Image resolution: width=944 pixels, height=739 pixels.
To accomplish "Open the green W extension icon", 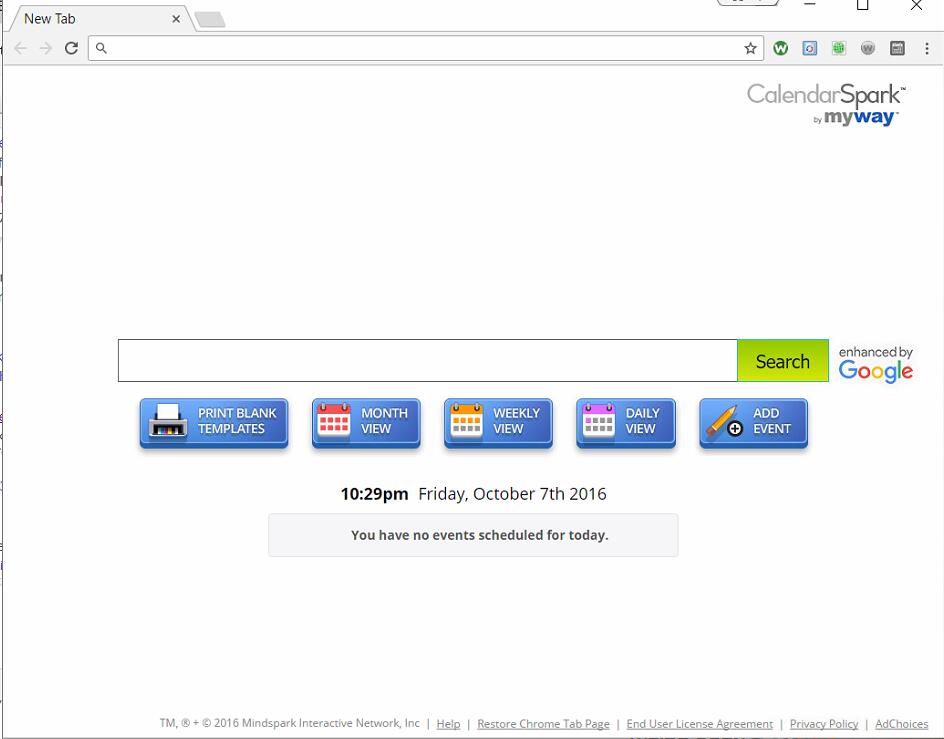I will point(780,48).
